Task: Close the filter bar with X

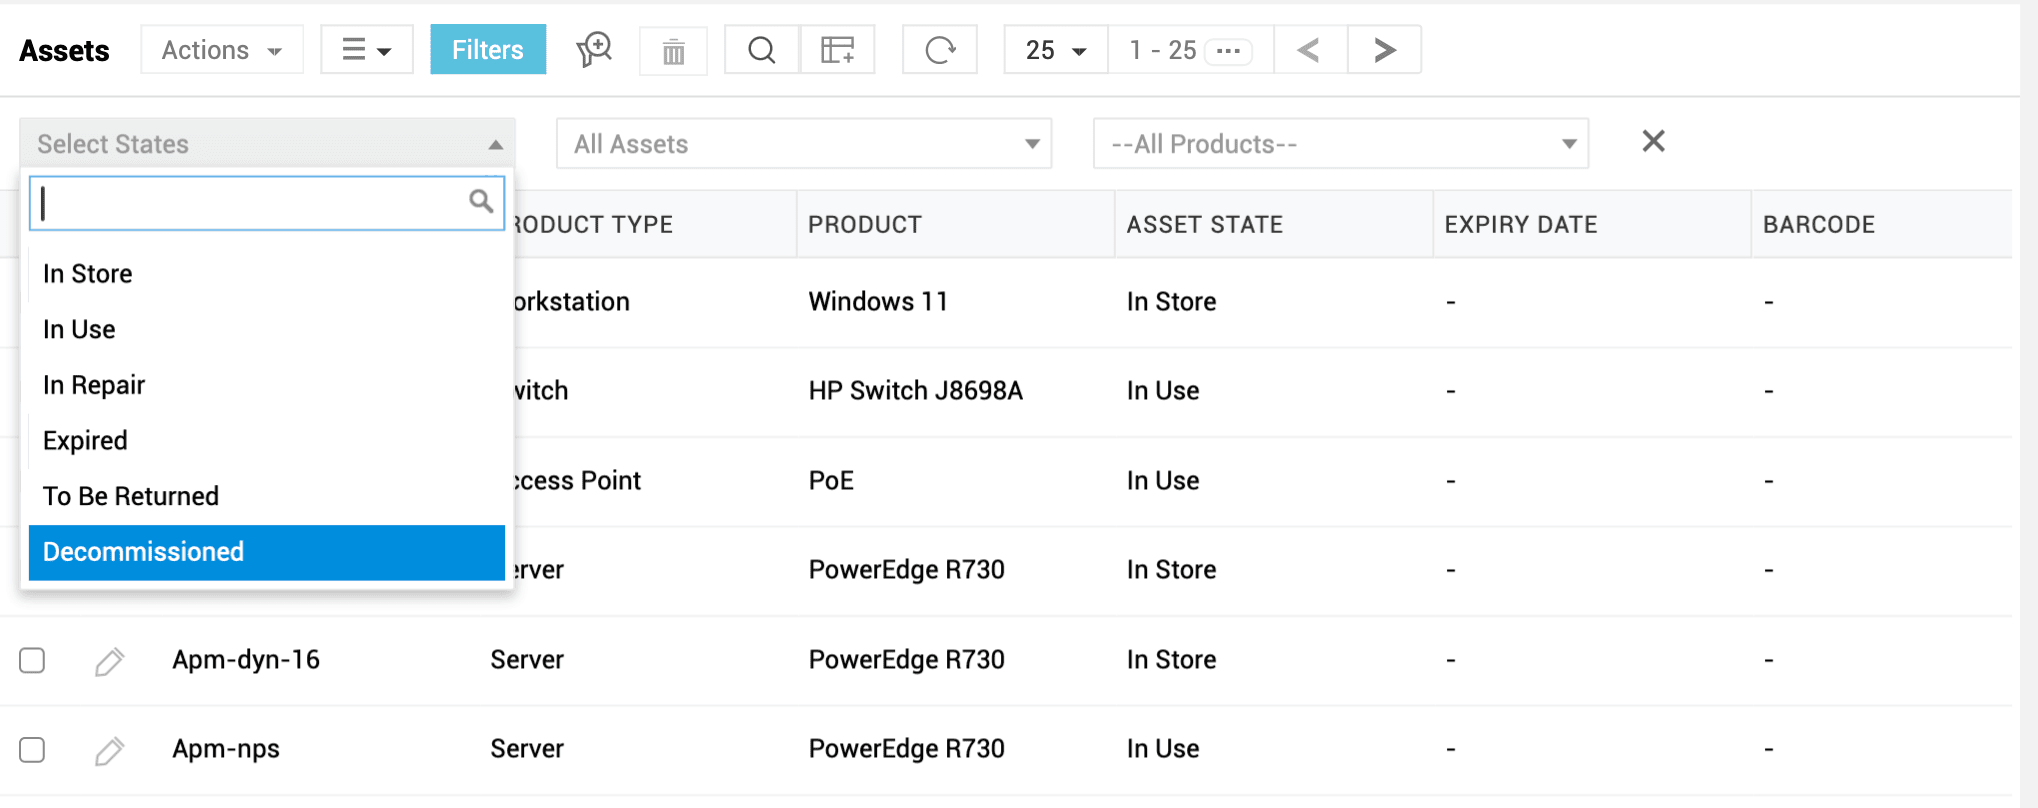Action: pyautogui.click(x=1653, y=142)
